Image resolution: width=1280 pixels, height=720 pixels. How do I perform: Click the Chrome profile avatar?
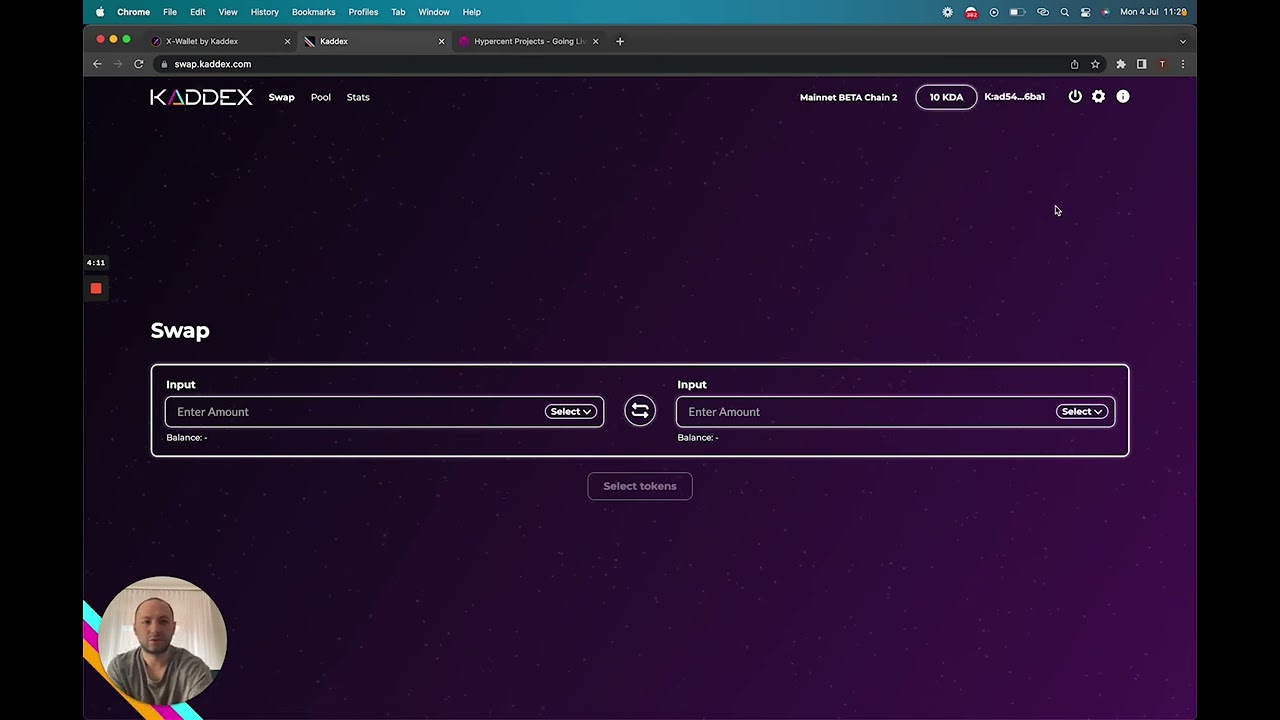1162,64
